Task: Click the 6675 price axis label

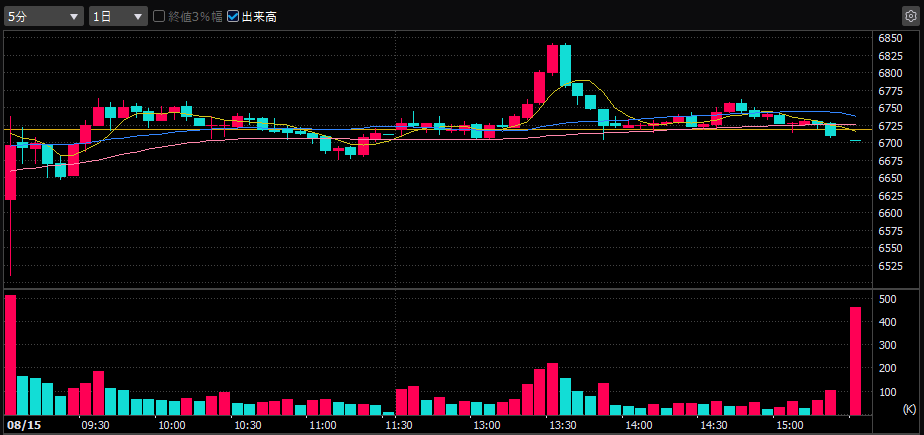Action: [x=890, y=161]
